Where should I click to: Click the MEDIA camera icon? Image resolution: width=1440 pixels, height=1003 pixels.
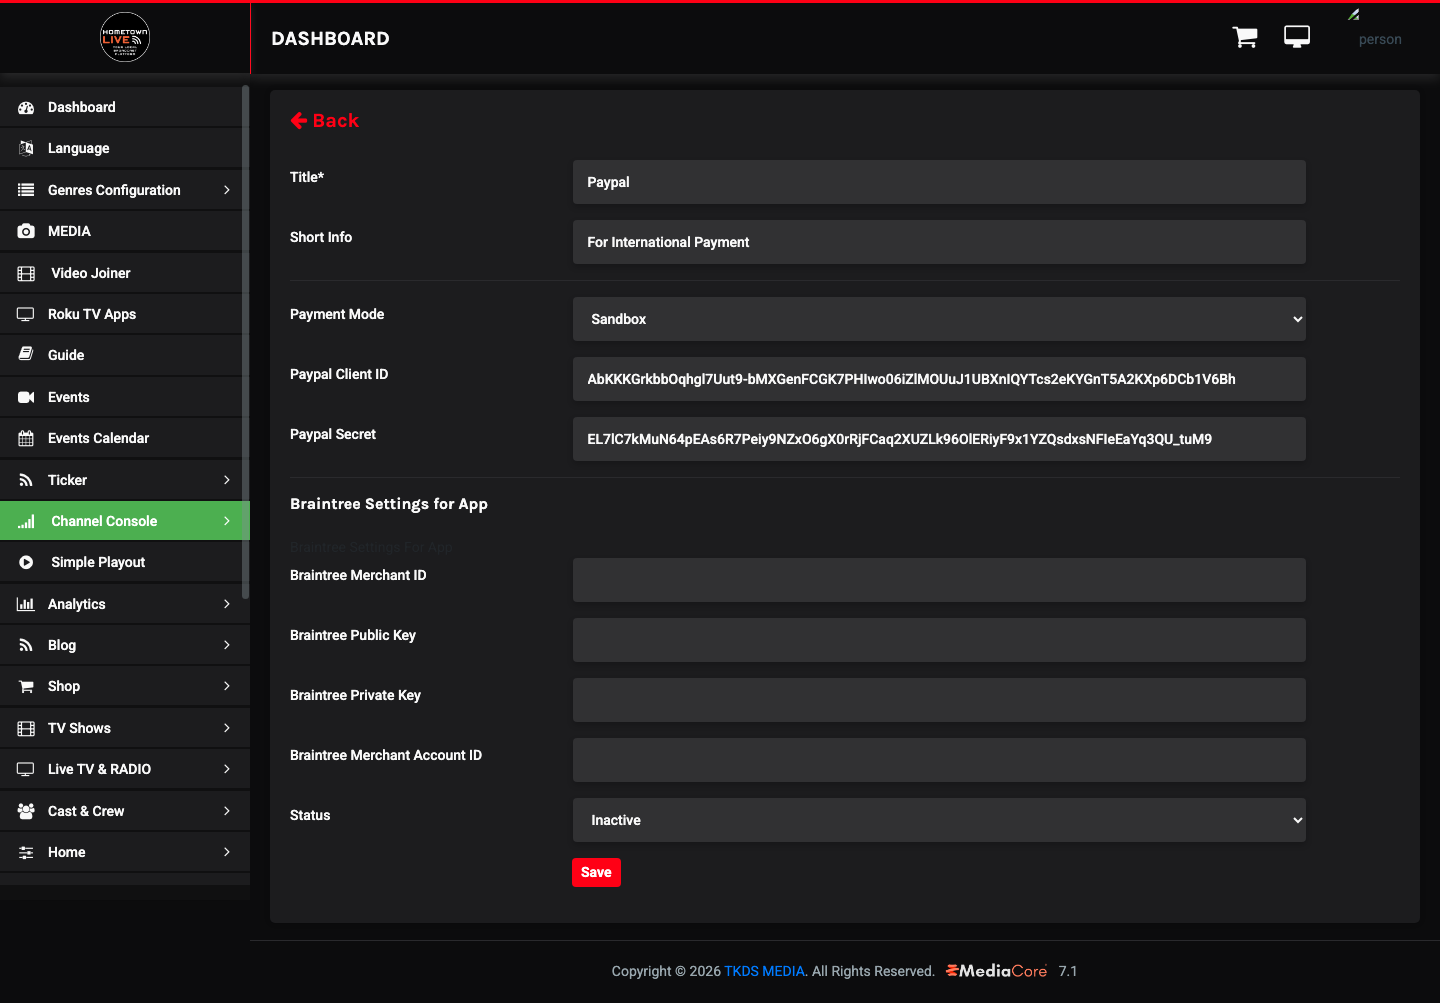coord(26,231)
